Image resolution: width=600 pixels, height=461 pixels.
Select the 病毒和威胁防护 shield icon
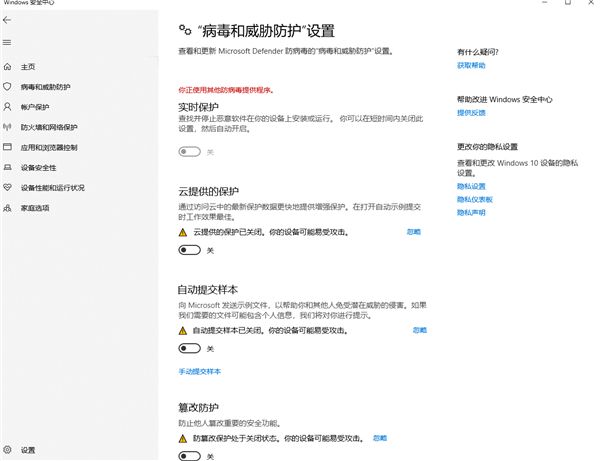tap(8, 87)
